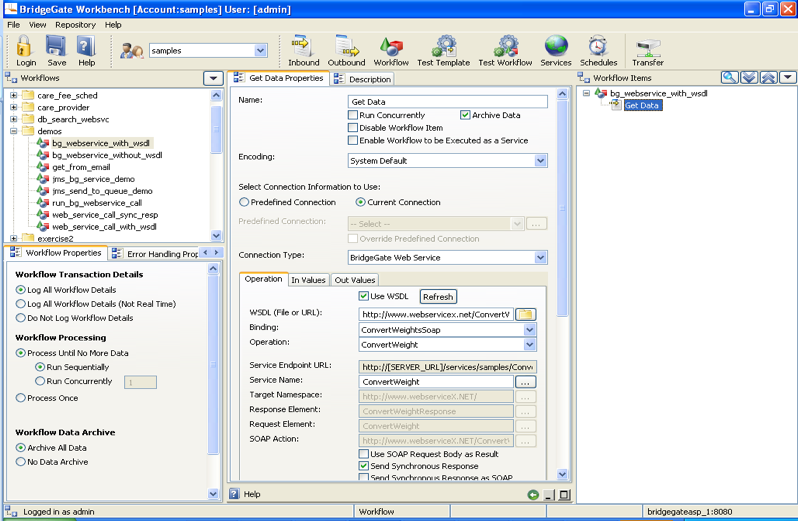Switch to the In Values tab
The width and height of the screenshot is (798, 521).
[x=308, y=280]
